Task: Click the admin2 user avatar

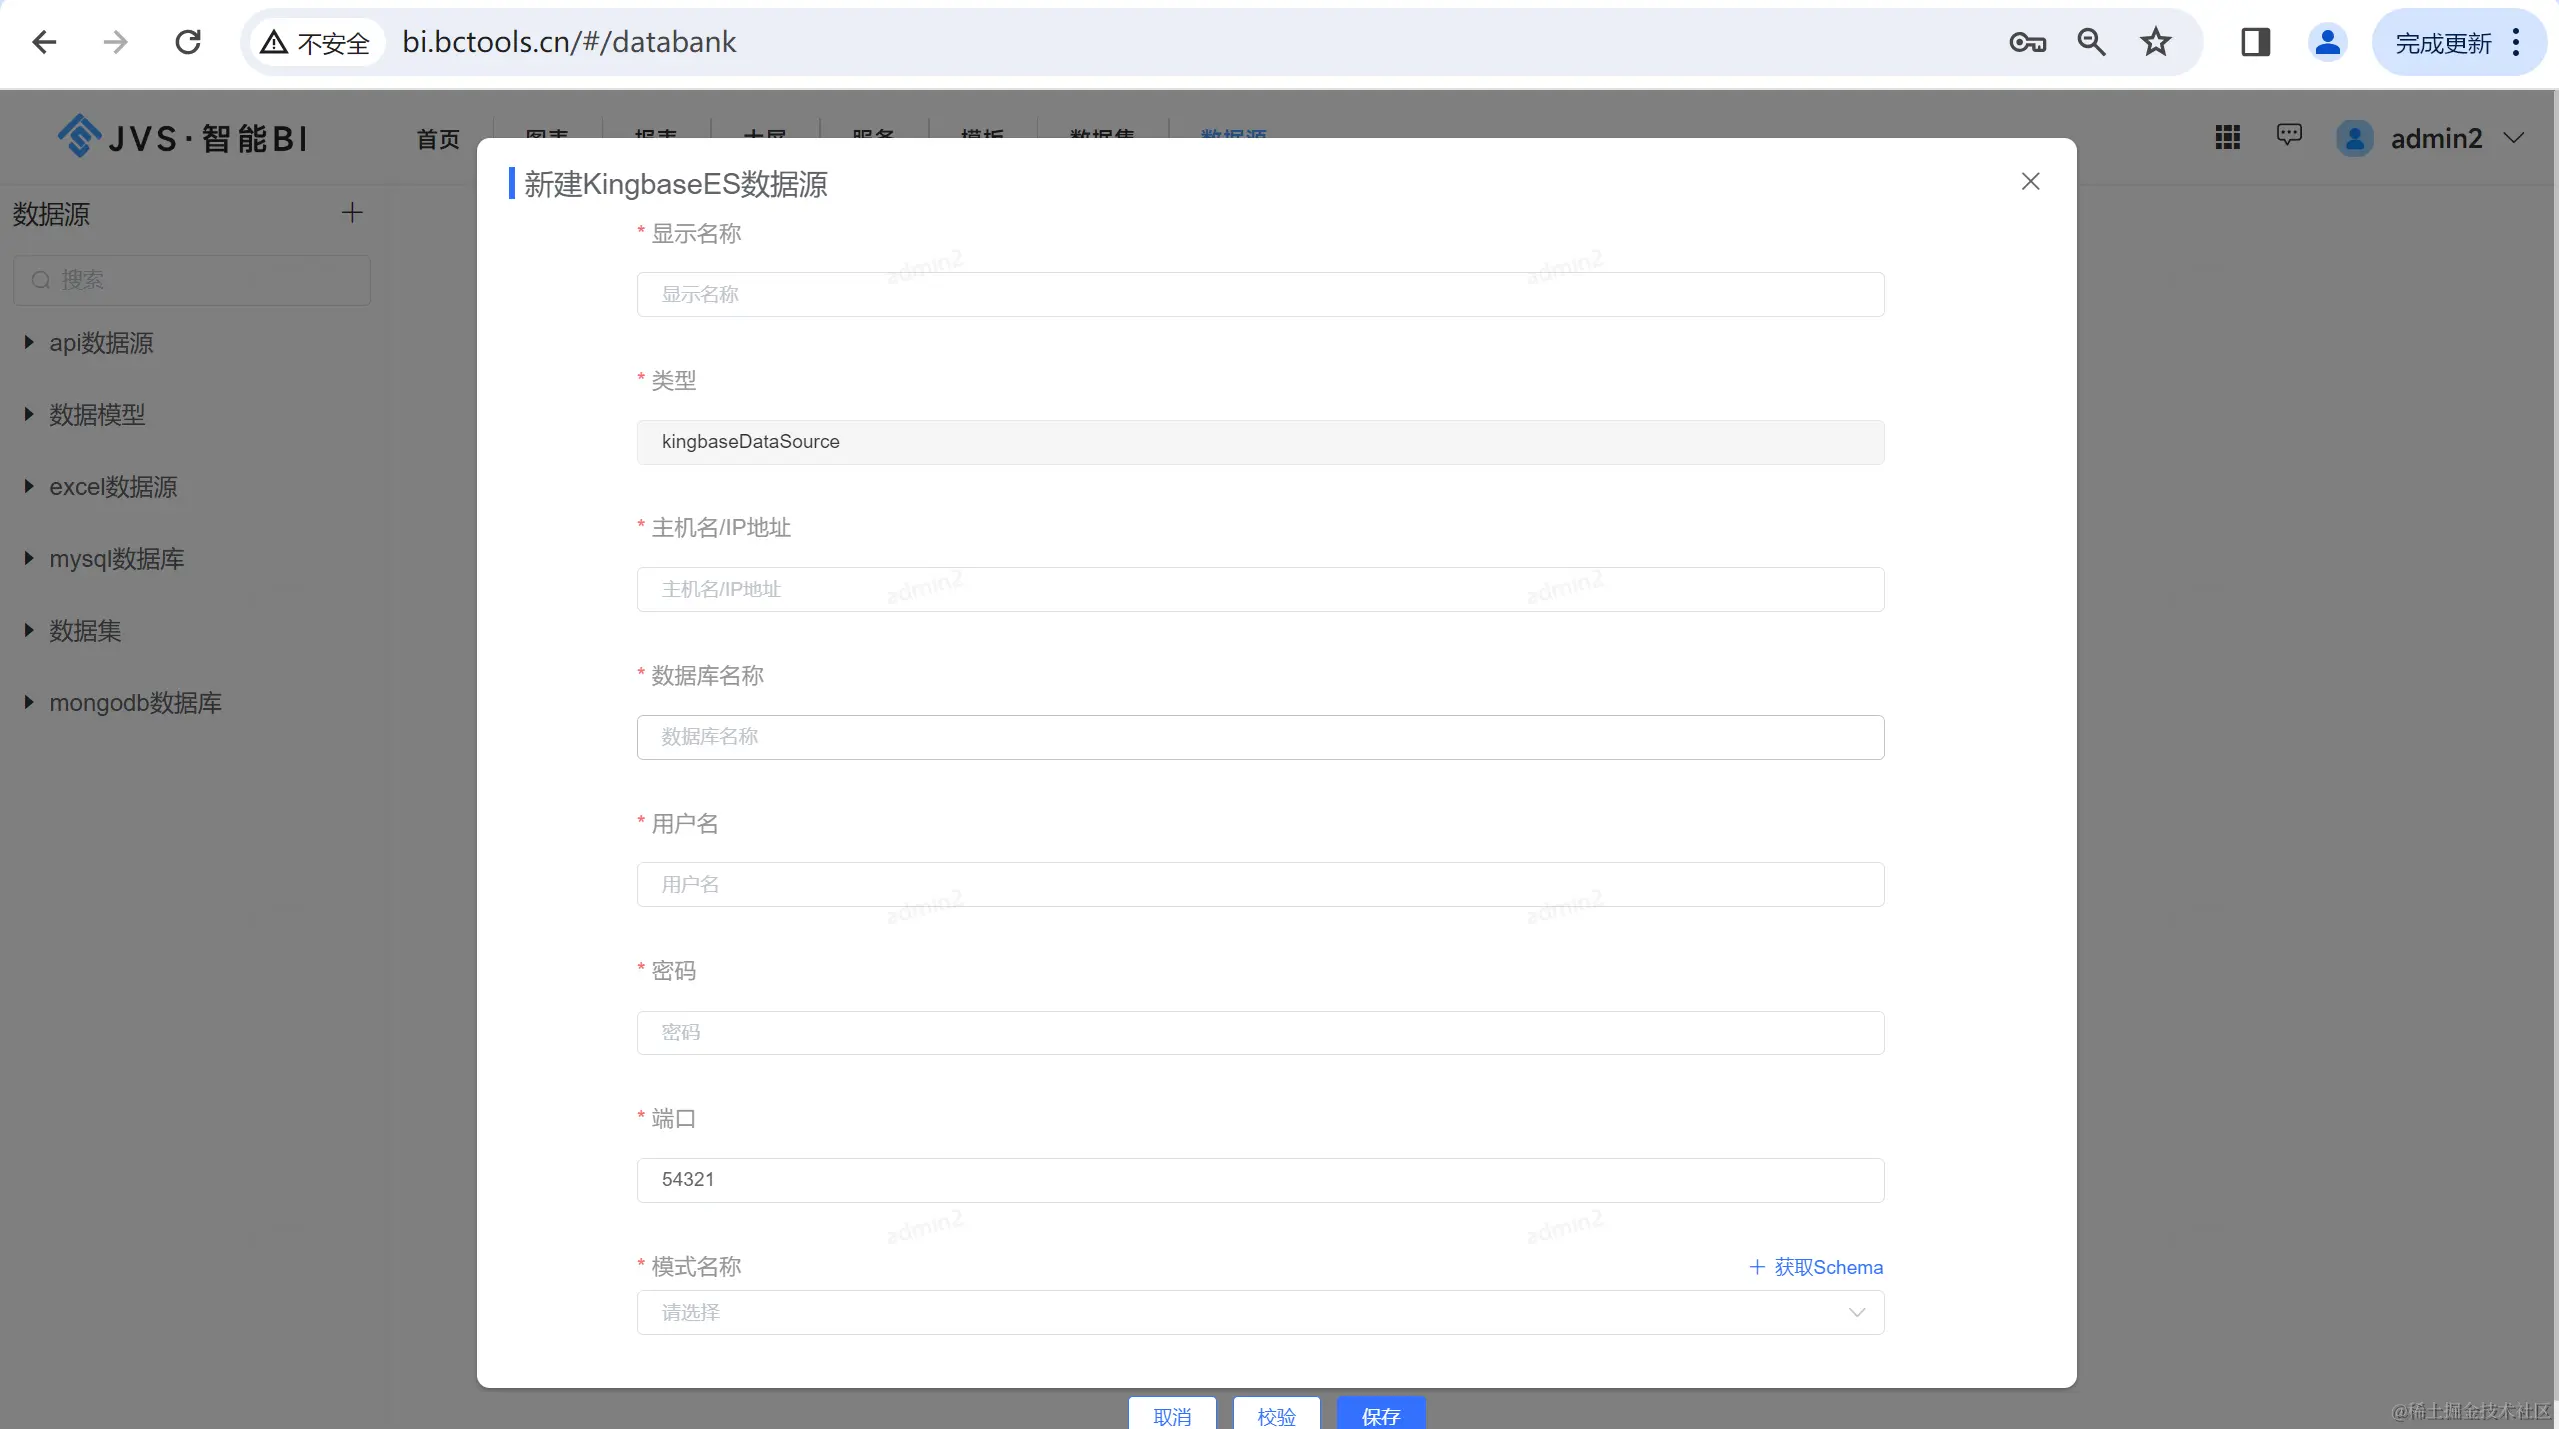Action: click(x=2355, y=138)
